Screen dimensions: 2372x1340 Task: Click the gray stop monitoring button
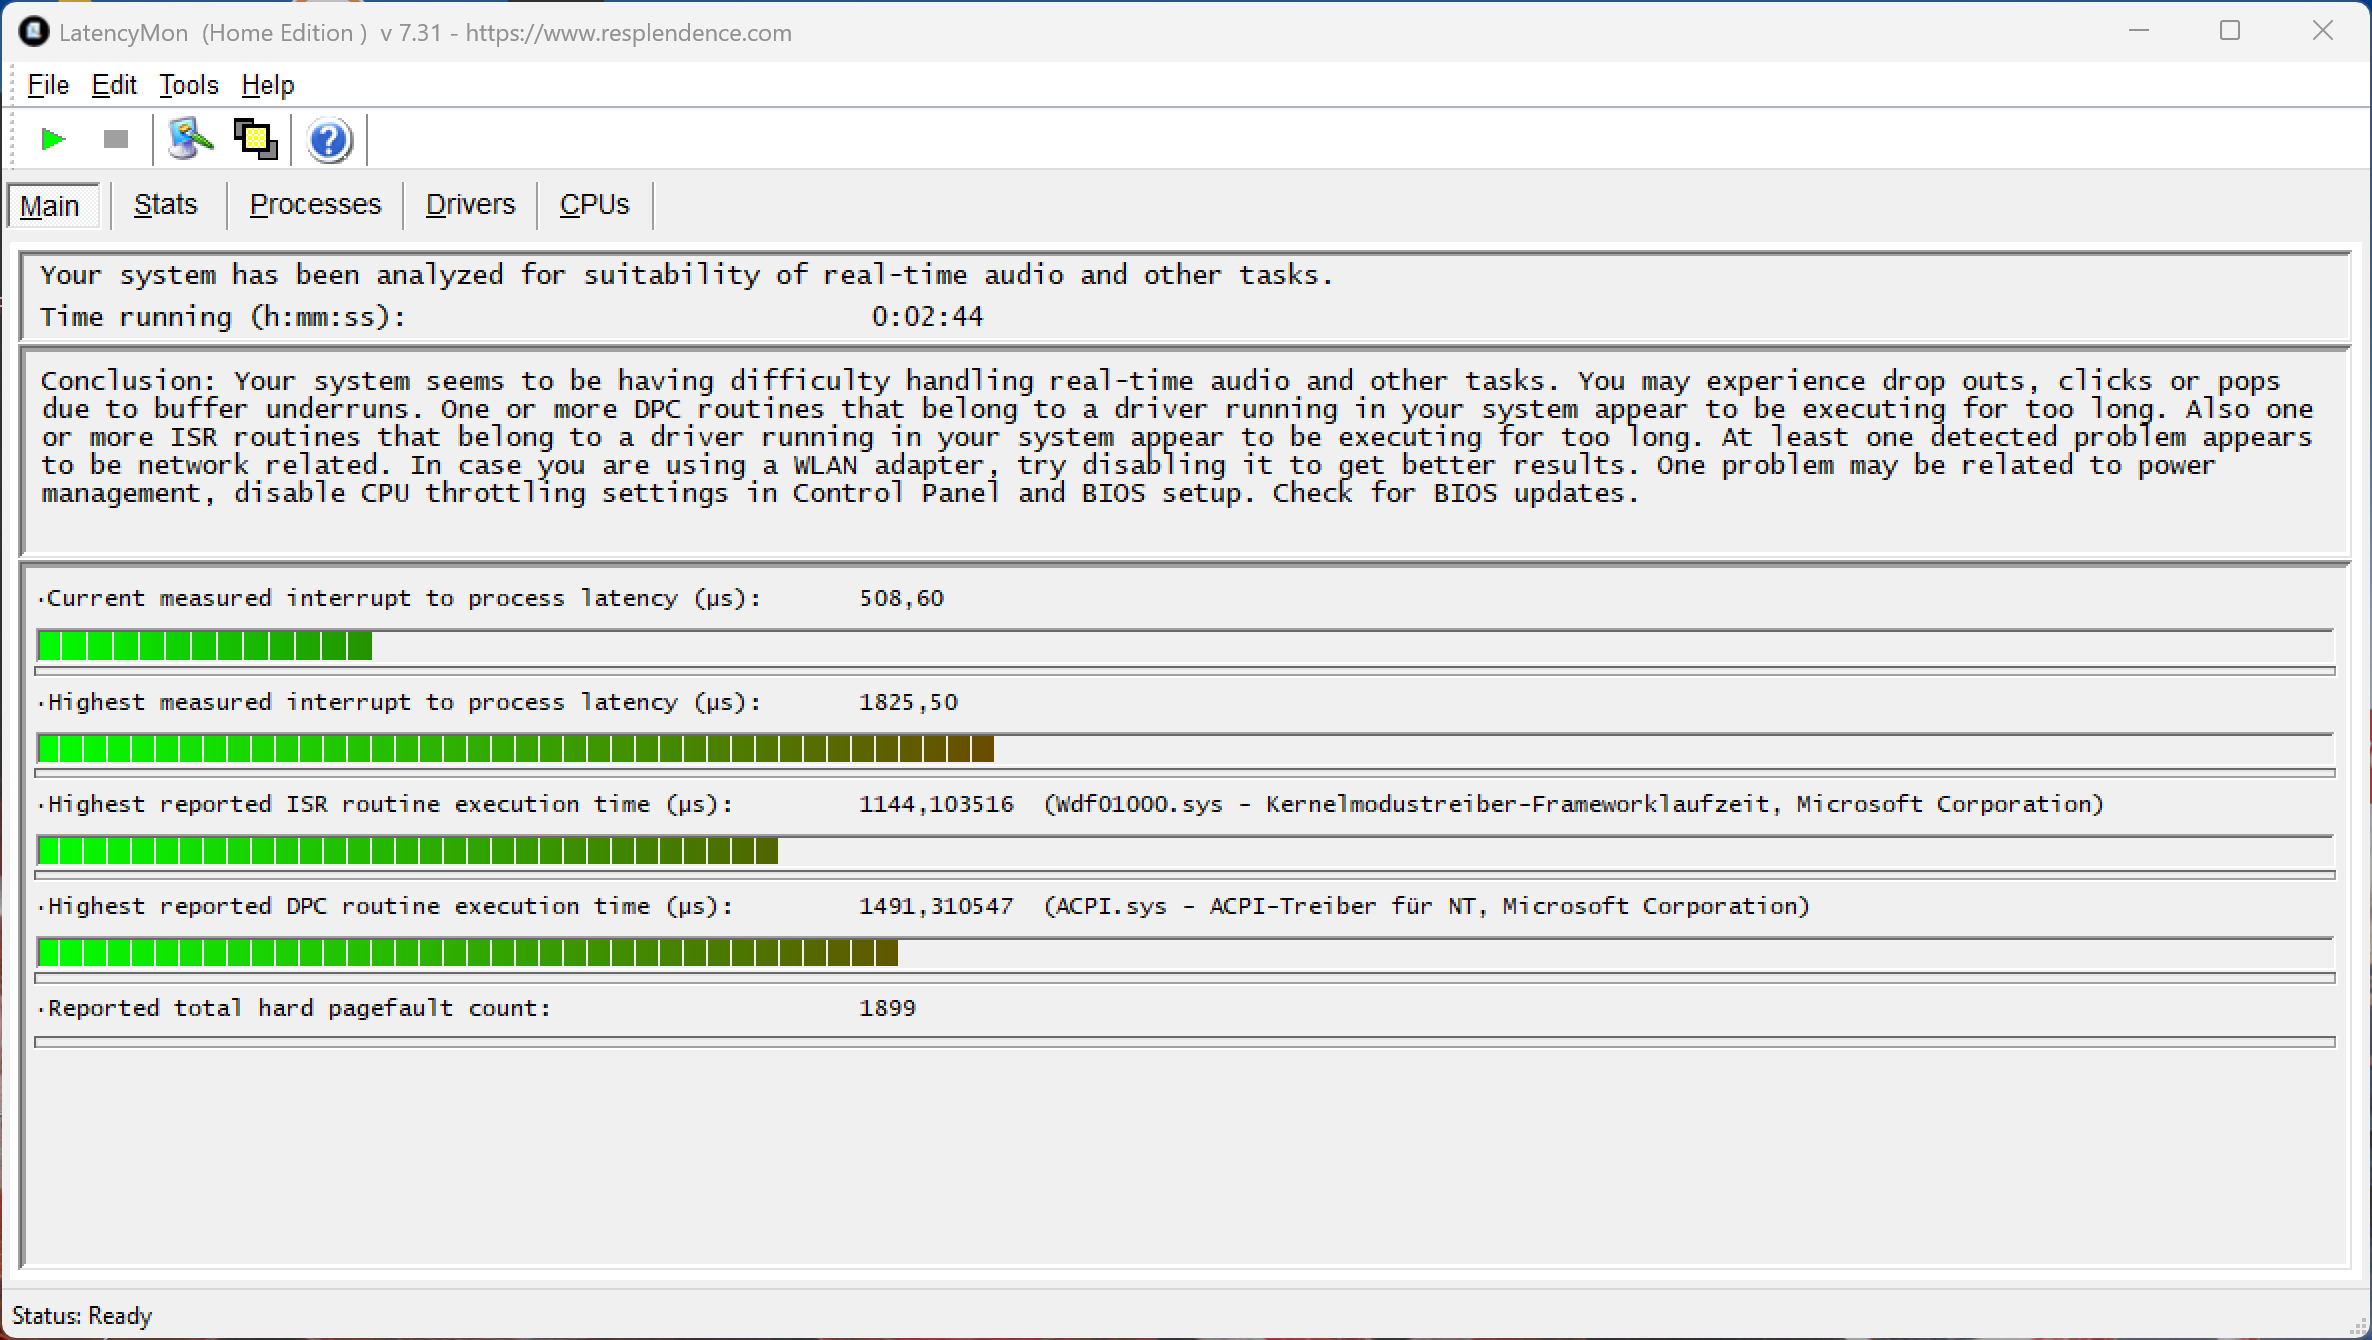116,139
